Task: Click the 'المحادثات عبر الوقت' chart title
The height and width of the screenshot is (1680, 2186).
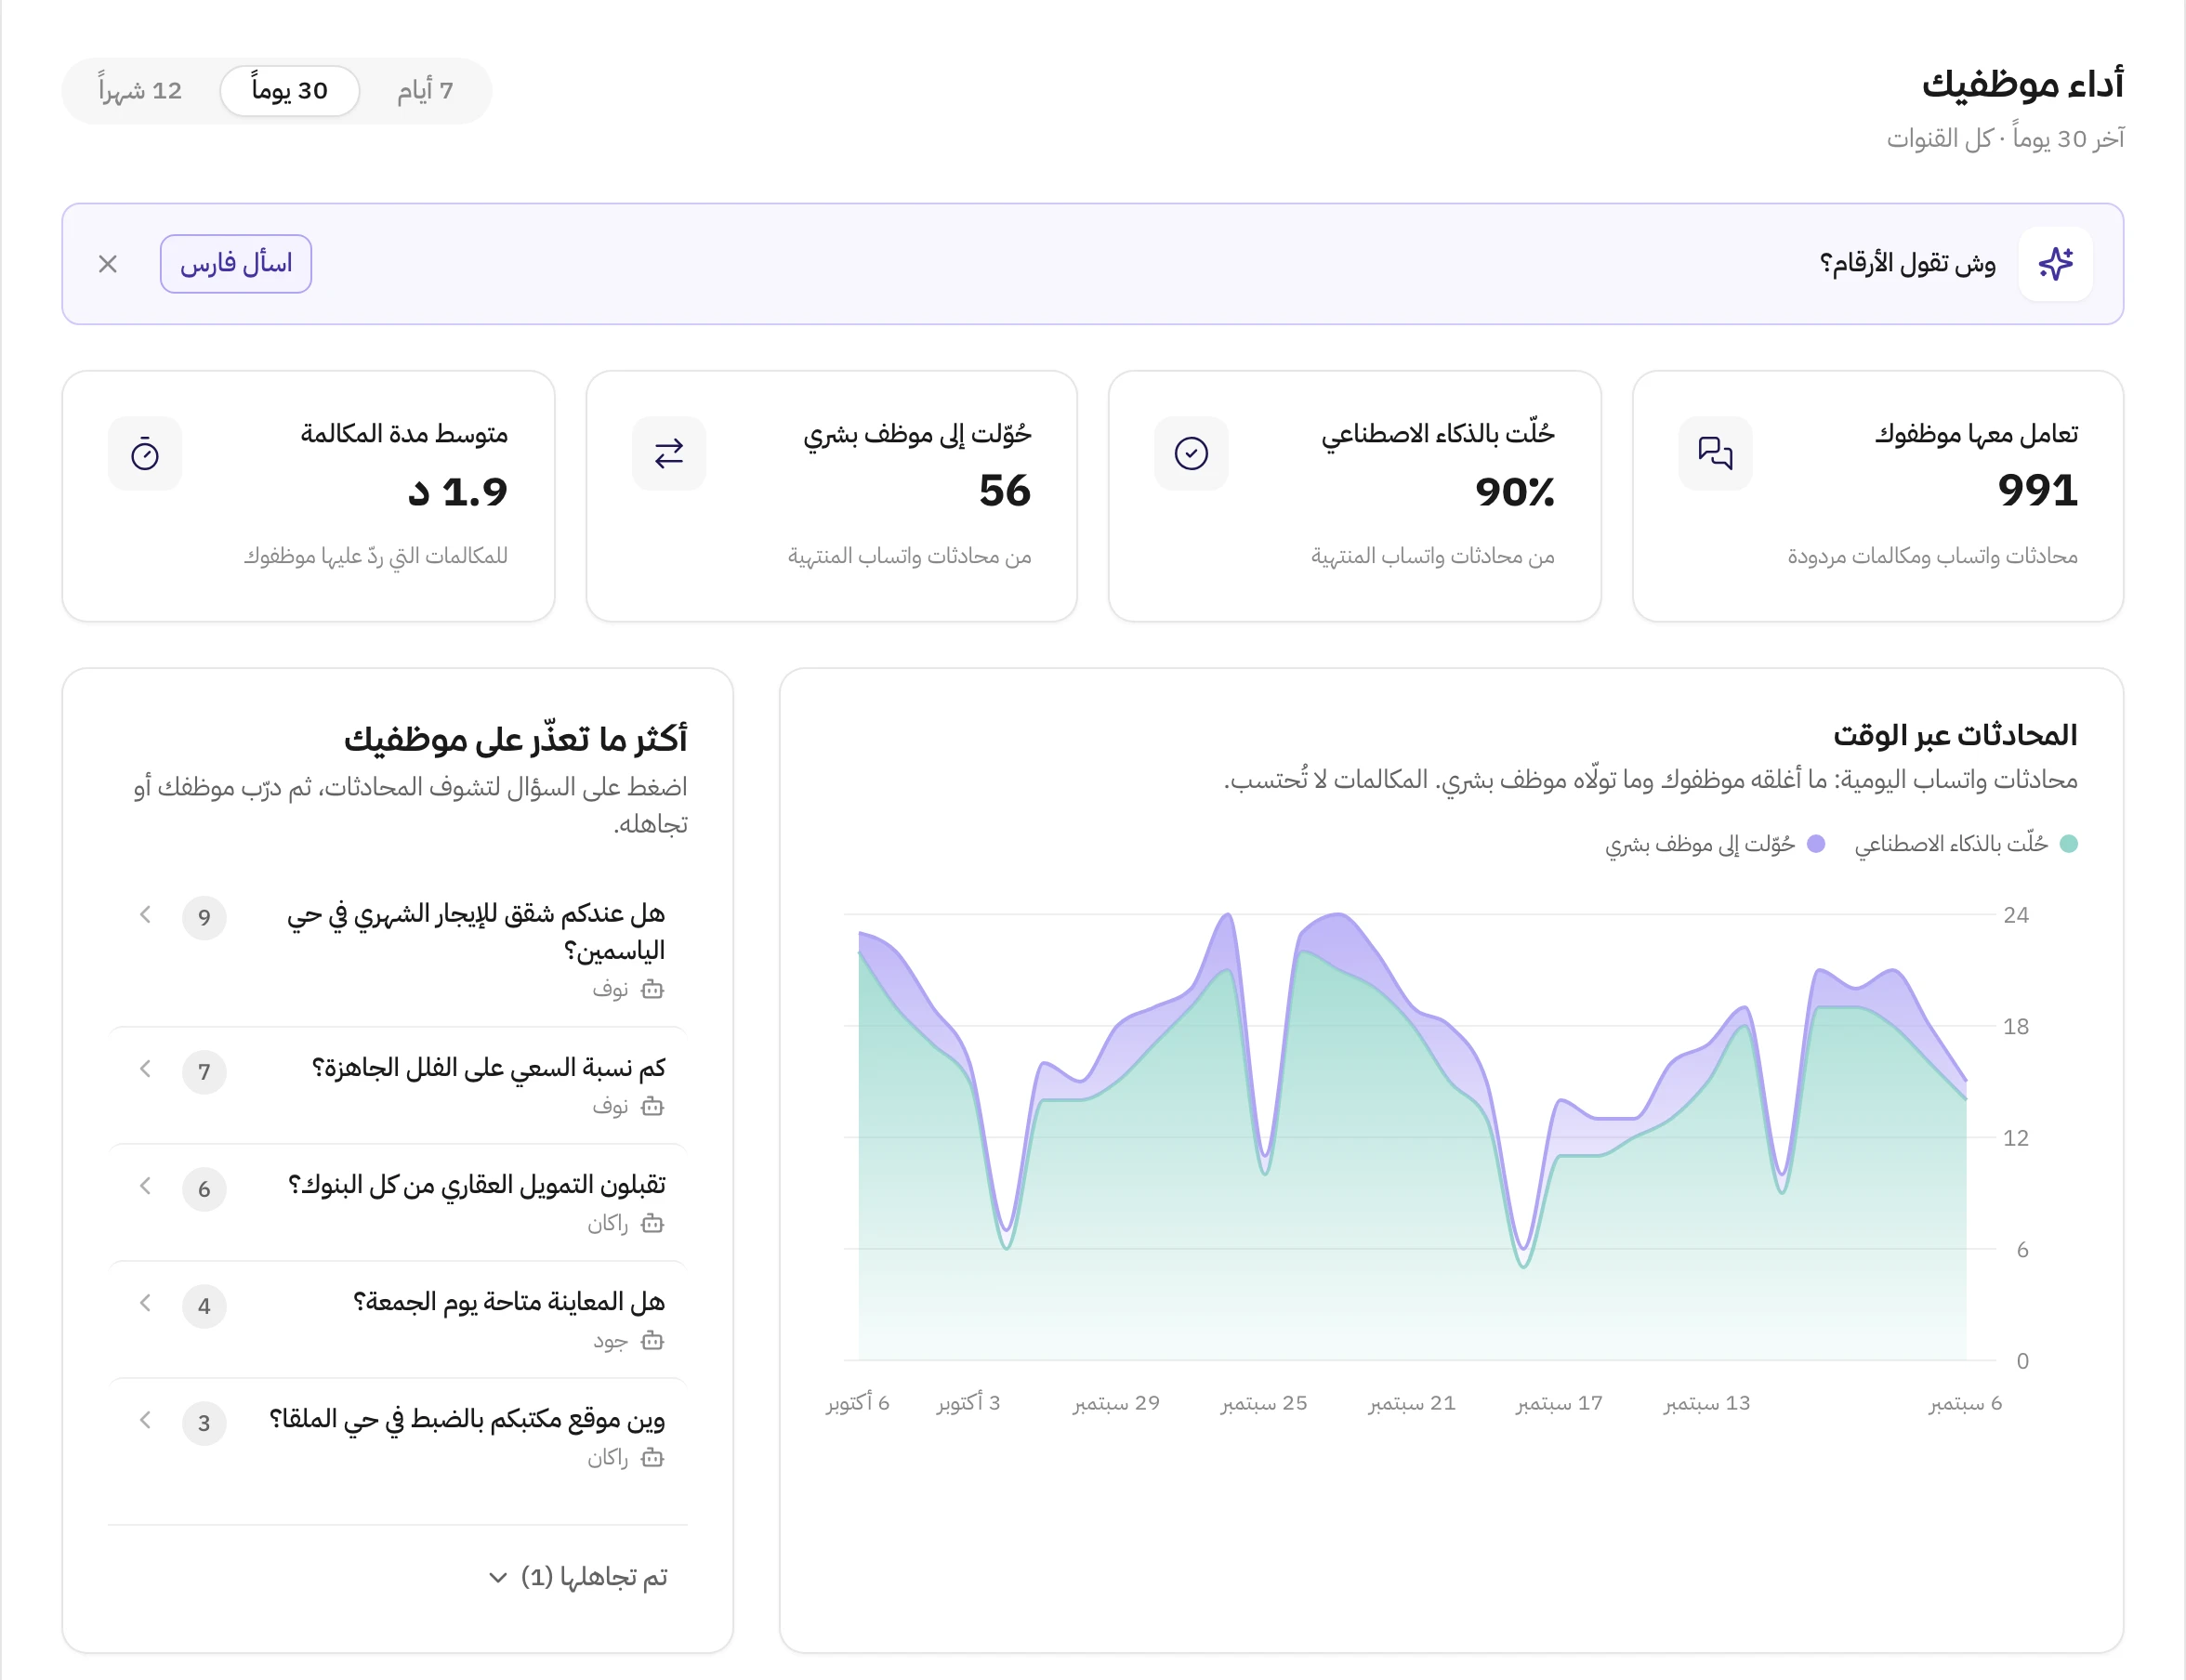Action: pos(1955,735)
